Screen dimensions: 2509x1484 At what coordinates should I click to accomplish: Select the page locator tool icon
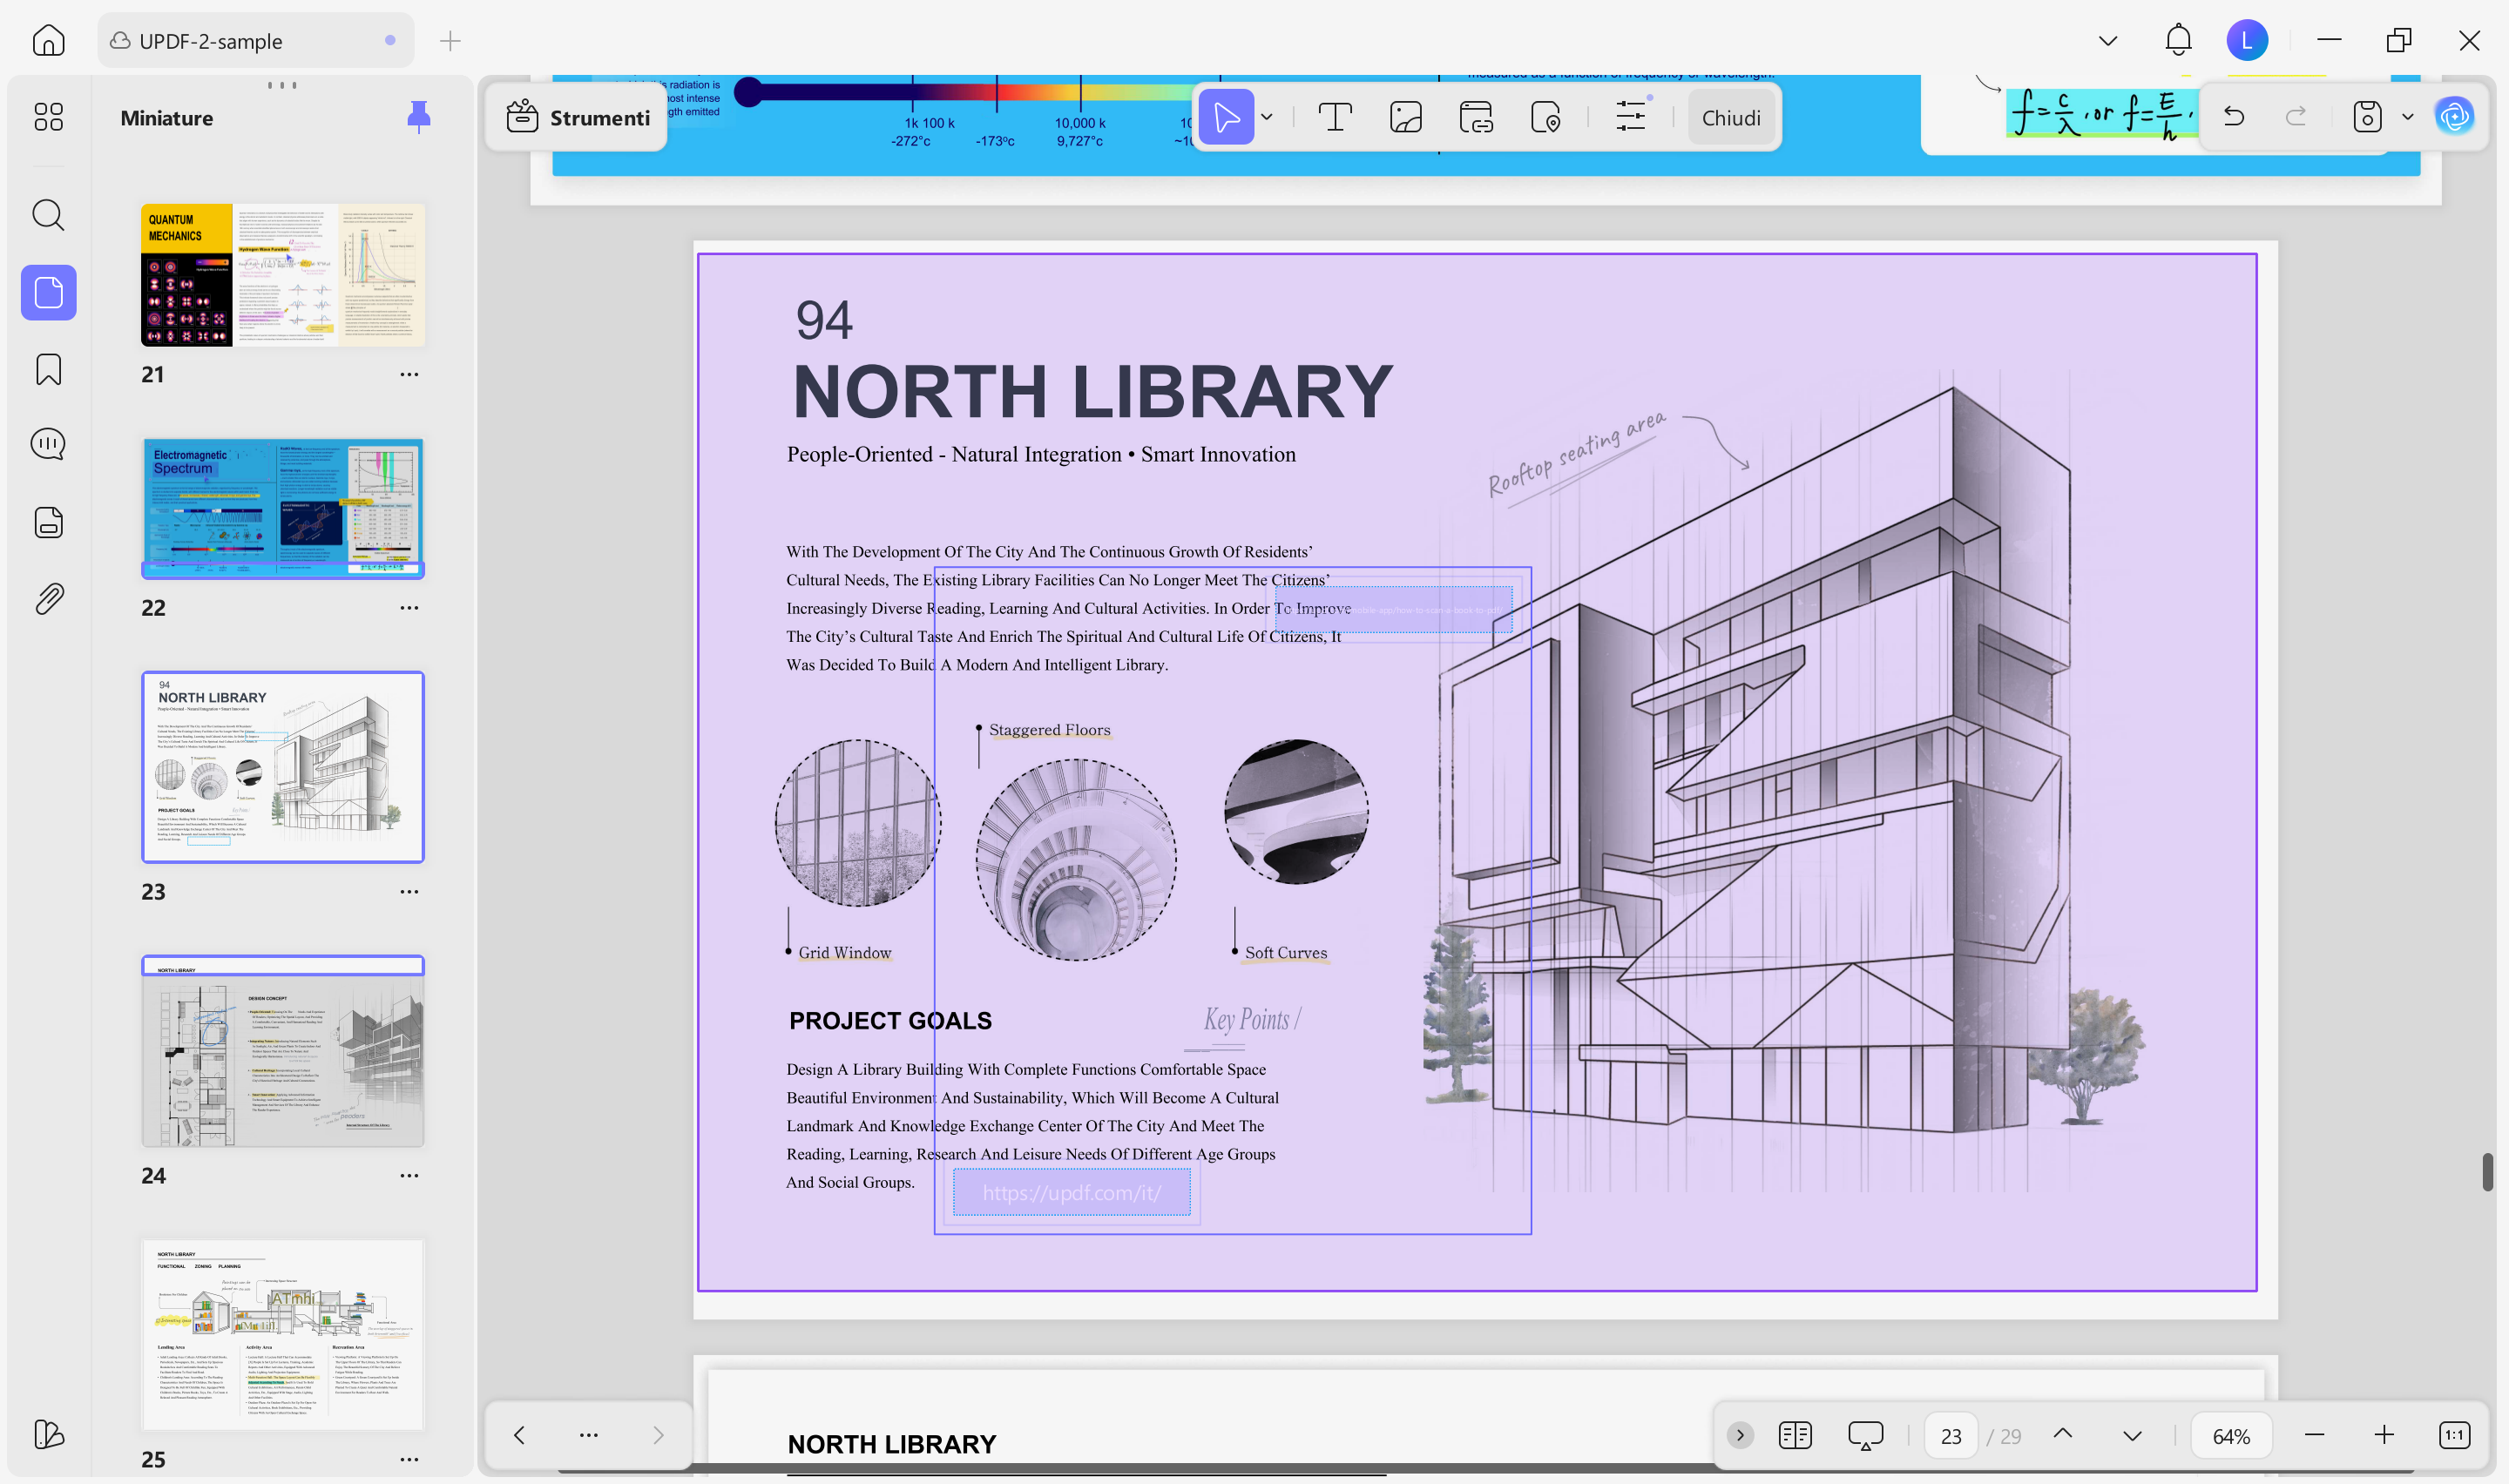point(1546,117)
